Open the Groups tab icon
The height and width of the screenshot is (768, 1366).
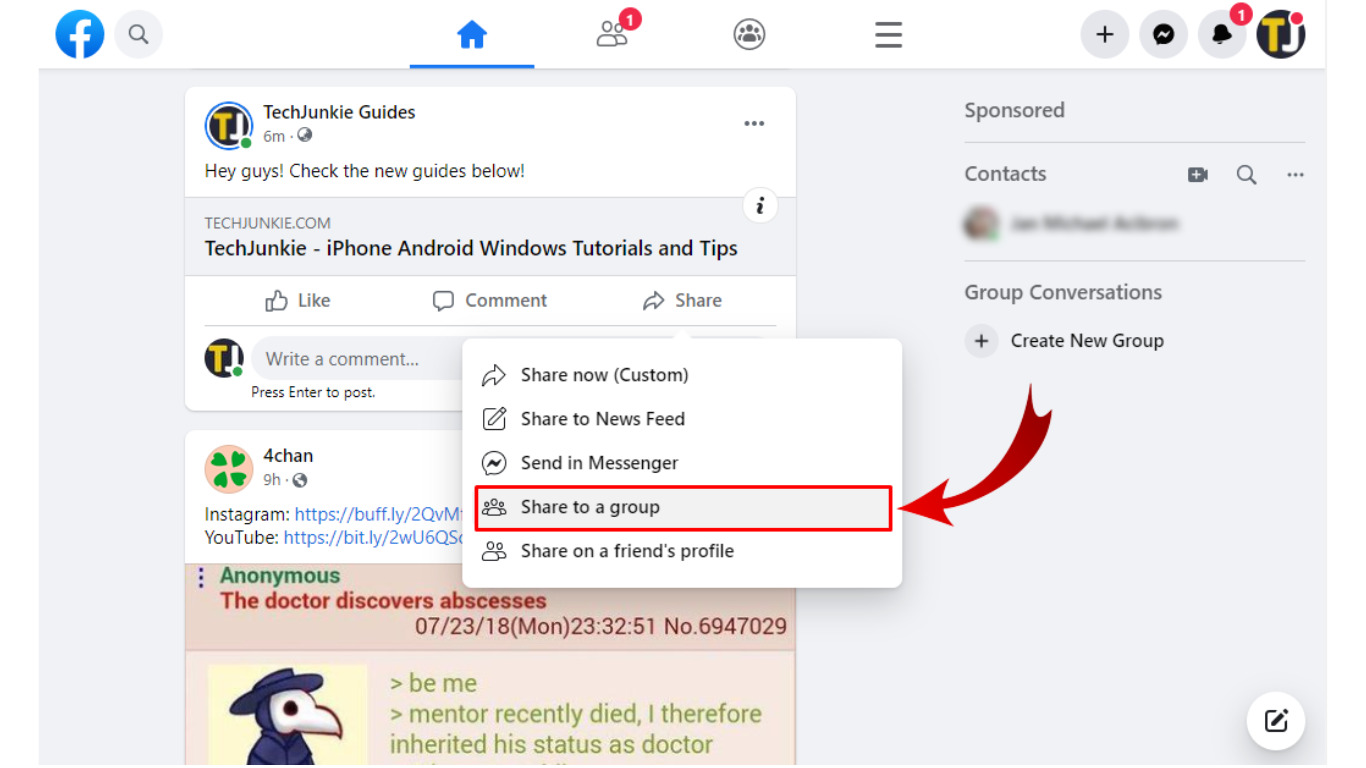(749, 35)
